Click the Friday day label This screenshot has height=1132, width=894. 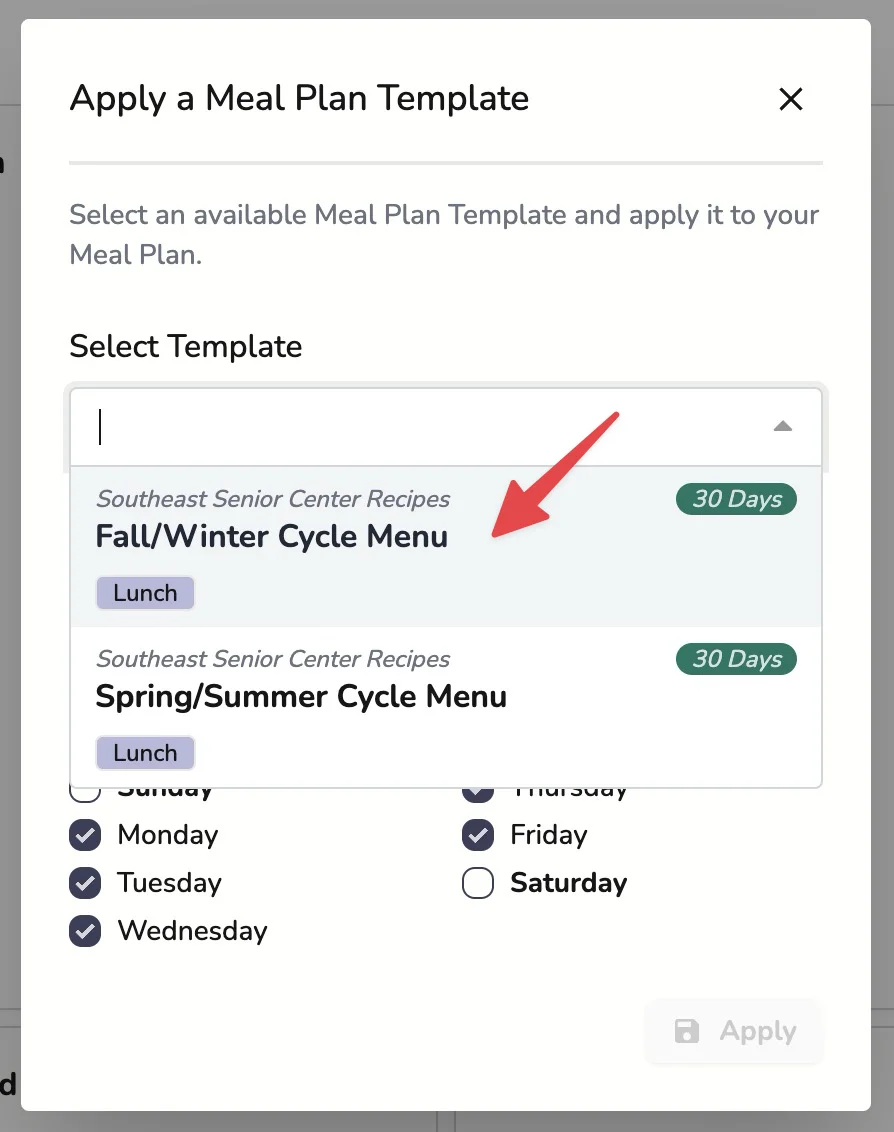(548, 835)
